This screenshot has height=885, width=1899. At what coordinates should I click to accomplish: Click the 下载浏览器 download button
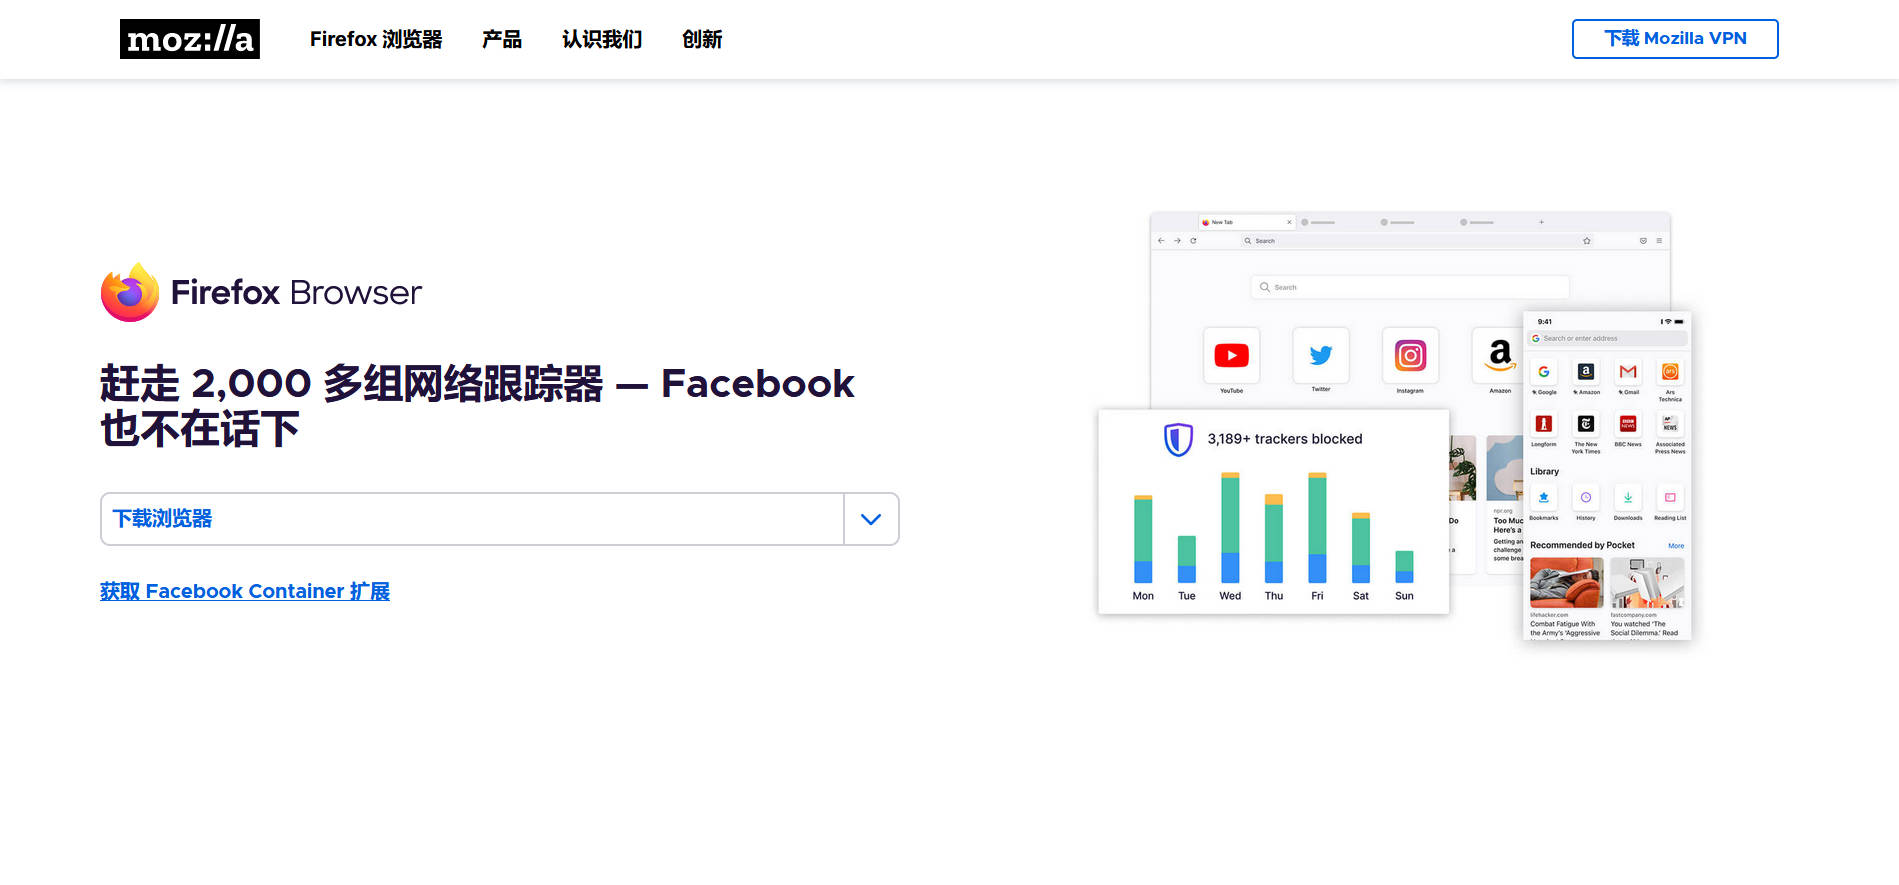click(472, 519)
